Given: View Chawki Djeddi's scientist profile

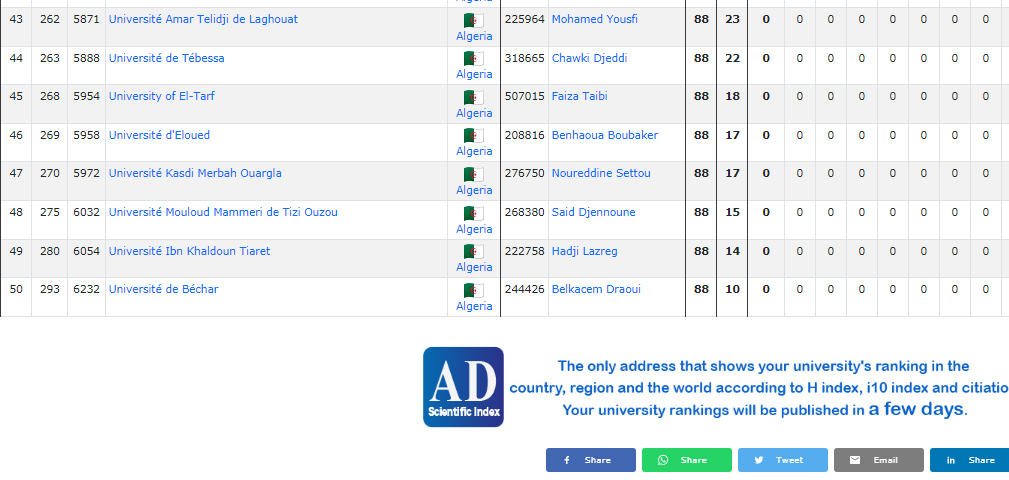Looking at the screenshot, I should (589, 58).
